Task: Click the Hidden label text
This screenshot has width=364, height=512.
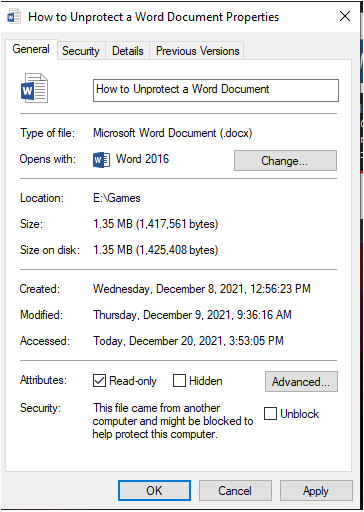Action: pos(206,381)
